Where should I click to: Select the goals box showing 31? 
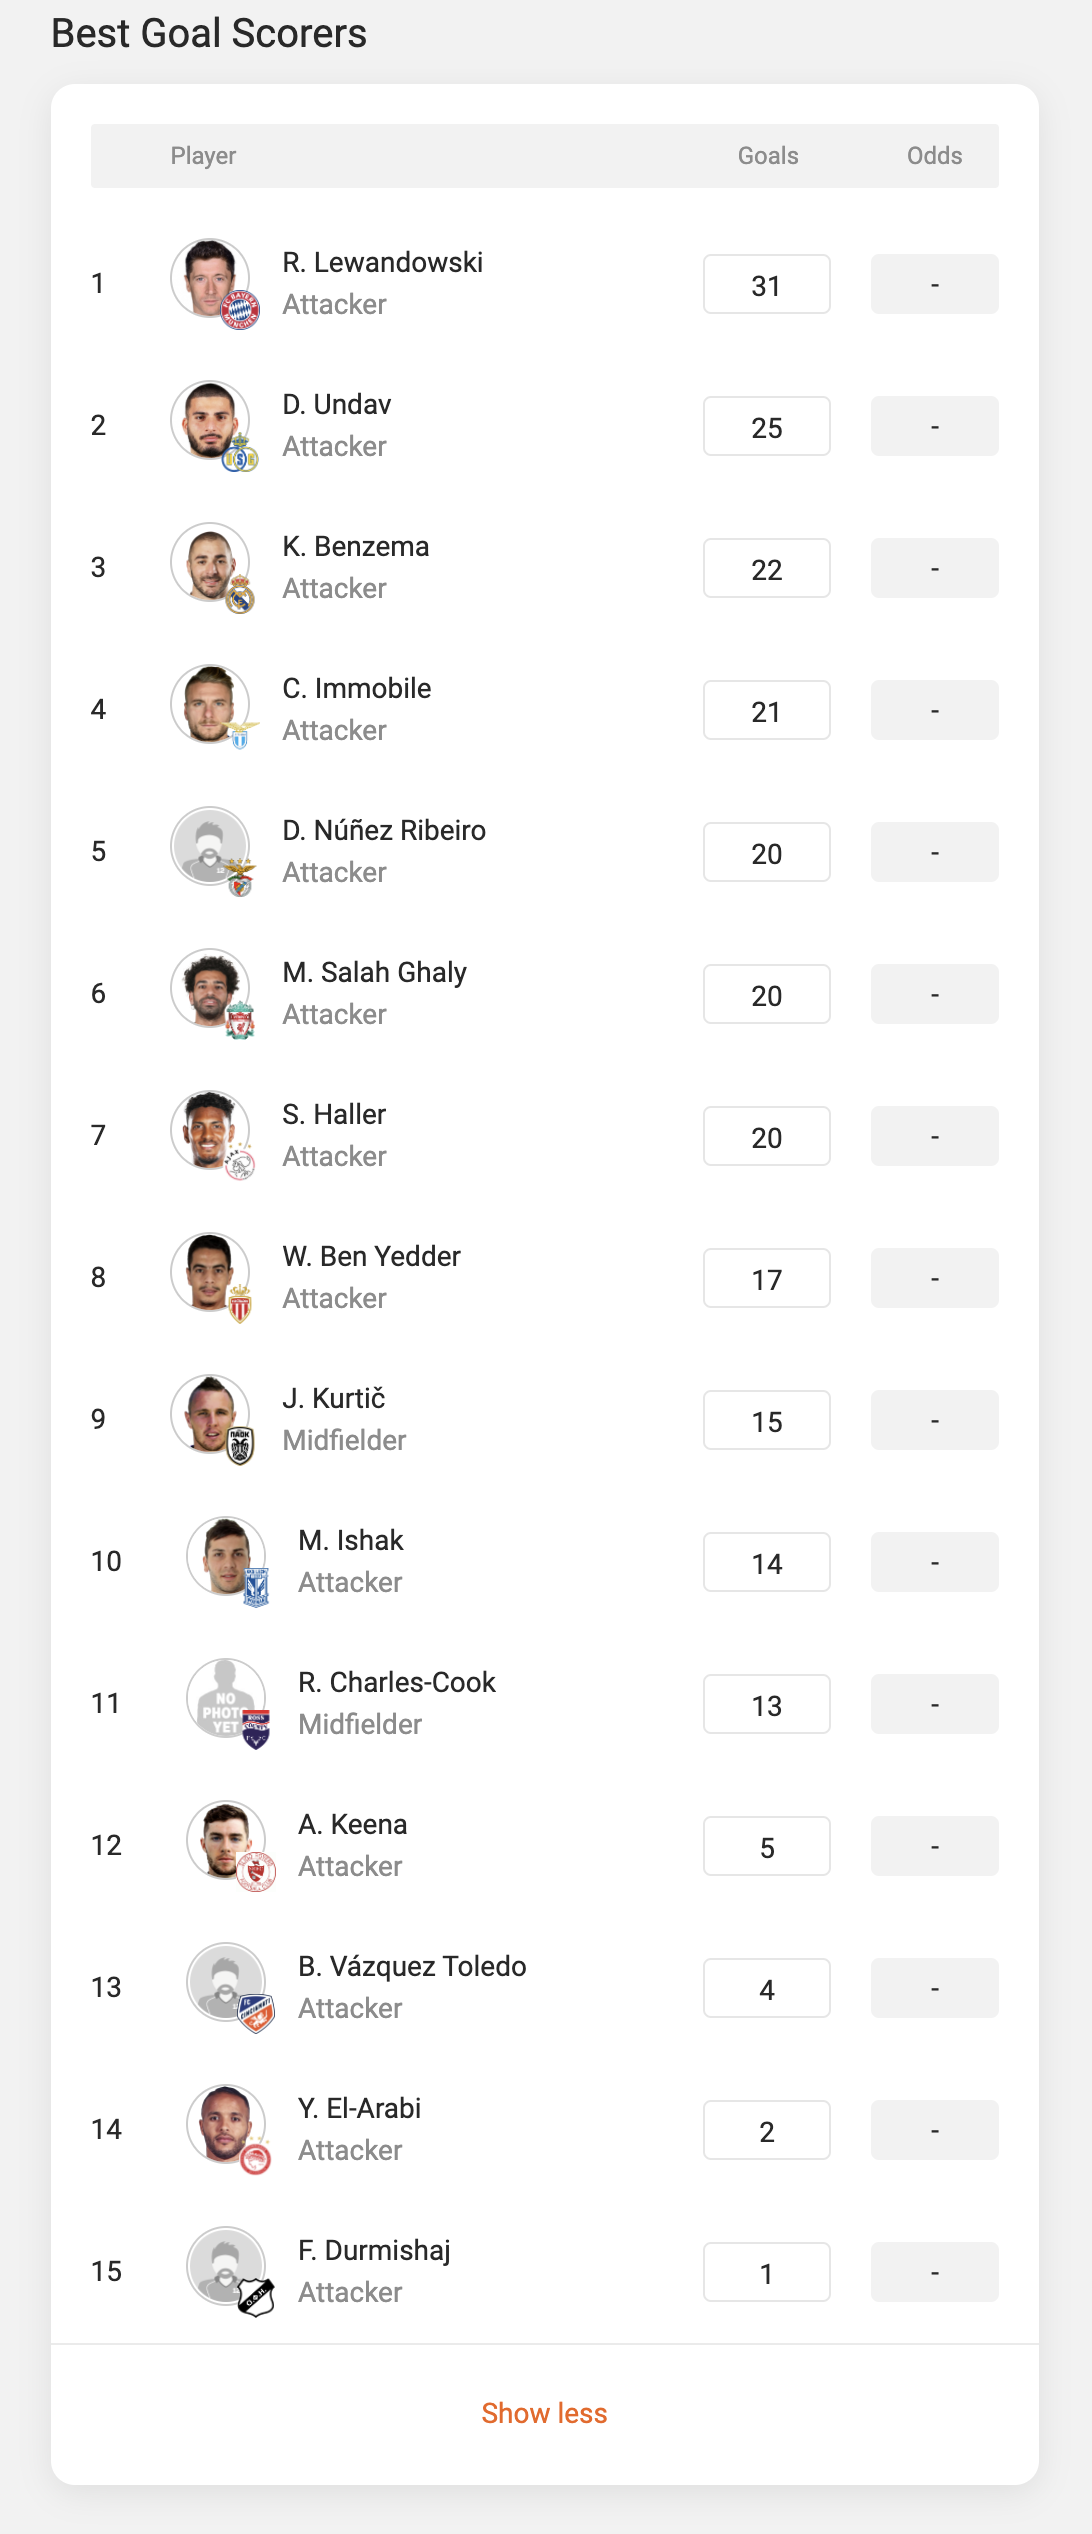(x=766, y=284)
